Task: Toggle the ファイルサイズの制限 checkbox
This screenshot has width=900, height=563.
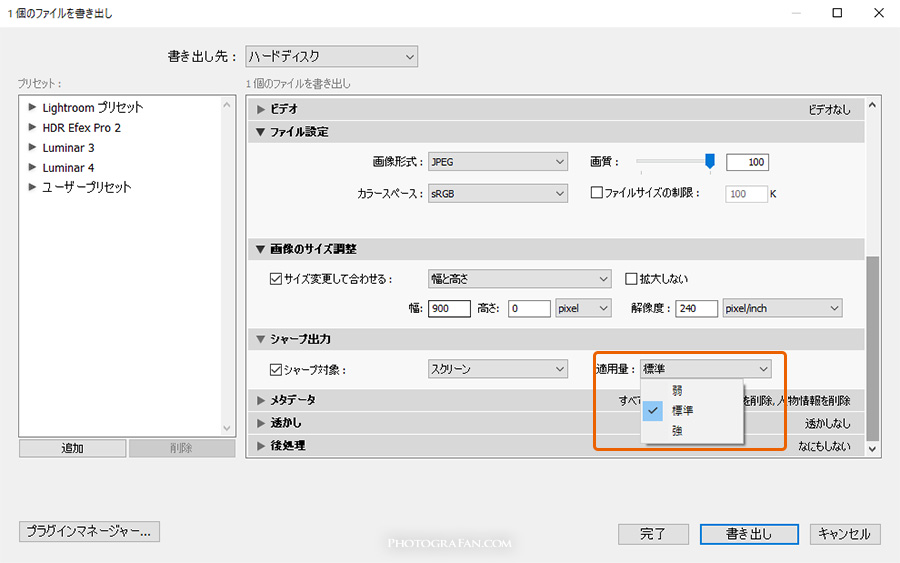Action: pyautogui.click(x=596, y=193)
